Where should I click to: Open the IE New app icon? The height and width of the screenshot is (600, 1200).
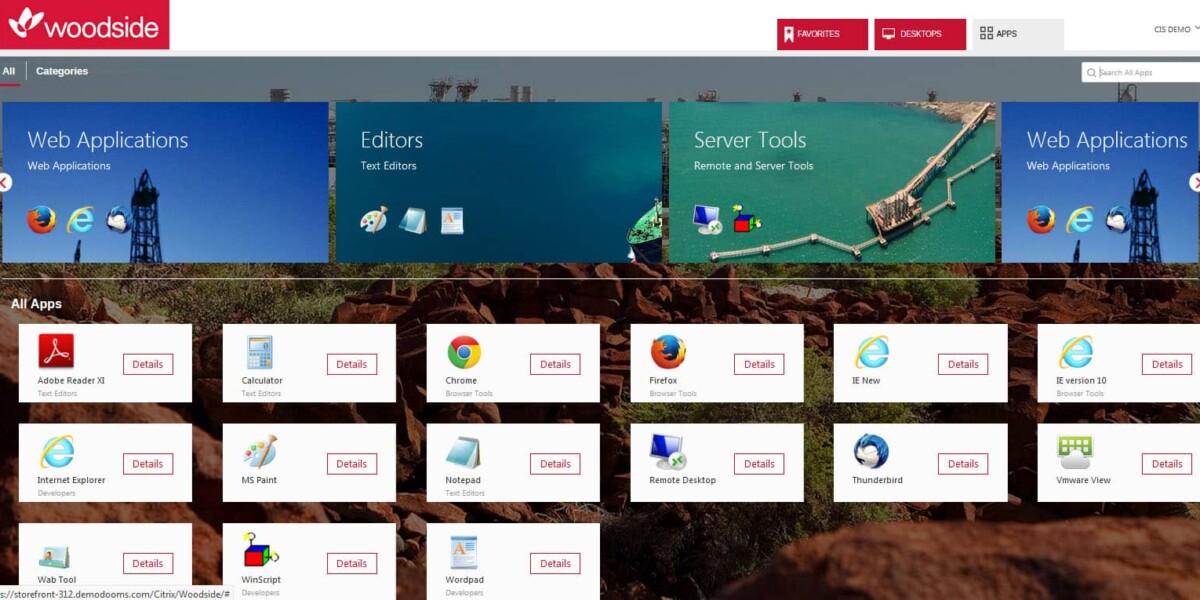[x=872, y=352]
